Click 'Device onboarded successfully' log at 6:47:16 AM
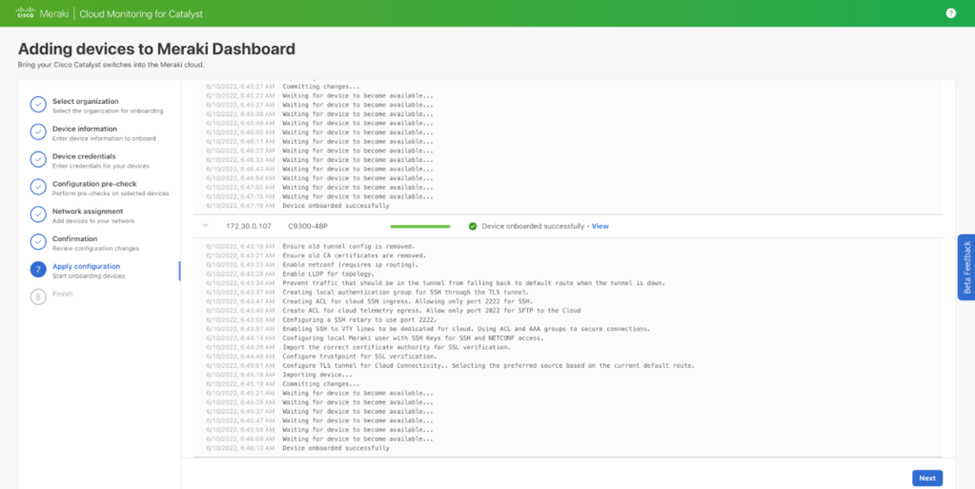The image size is (975, 489). tap(336, 205)
